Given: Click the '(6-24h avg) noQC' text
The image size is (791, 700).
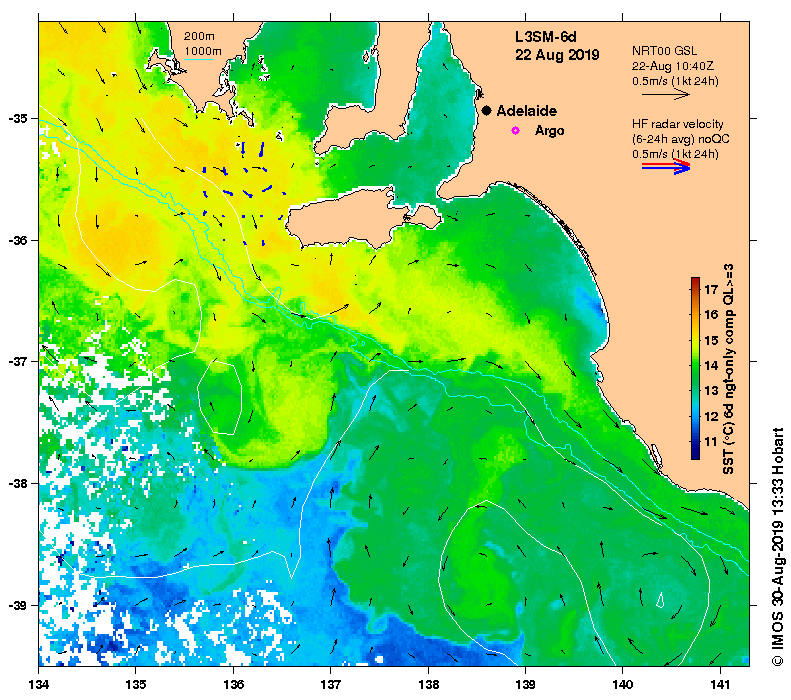Looking at the screenshot, I should (x=681, y=139).
